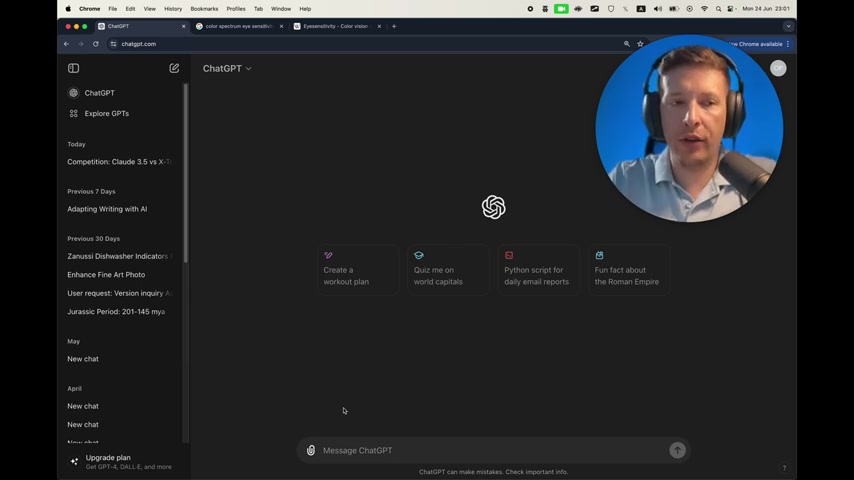Open the site info icon beside URL

[113, 44]
